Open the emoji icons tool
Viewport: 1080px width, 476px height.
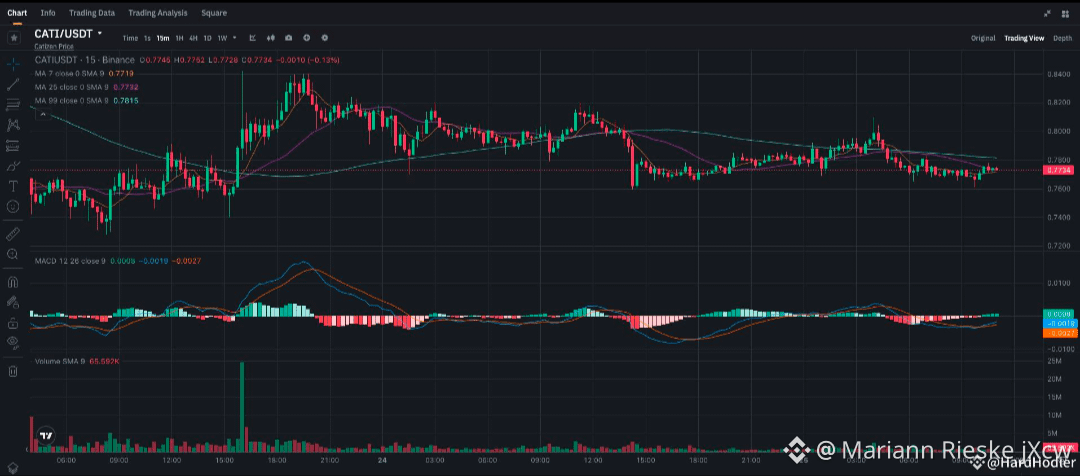click(x=13, y=206)
